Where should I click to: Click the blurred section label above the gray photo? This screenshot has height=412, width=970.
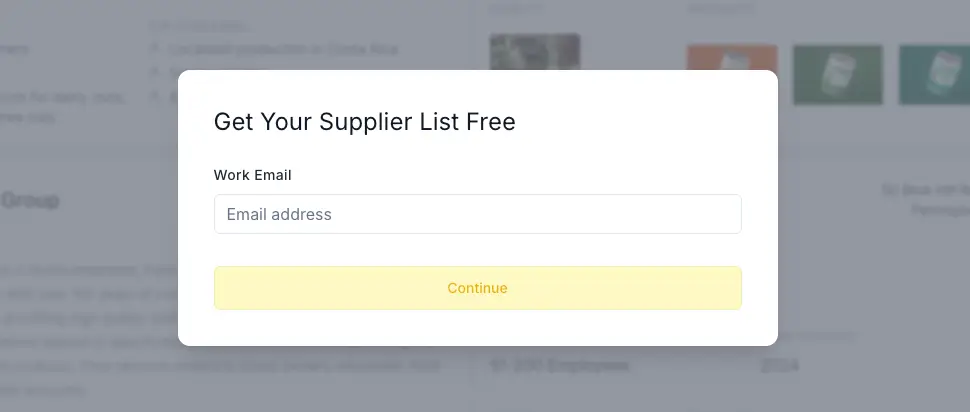pyautogui.click(x=517, y=9)
